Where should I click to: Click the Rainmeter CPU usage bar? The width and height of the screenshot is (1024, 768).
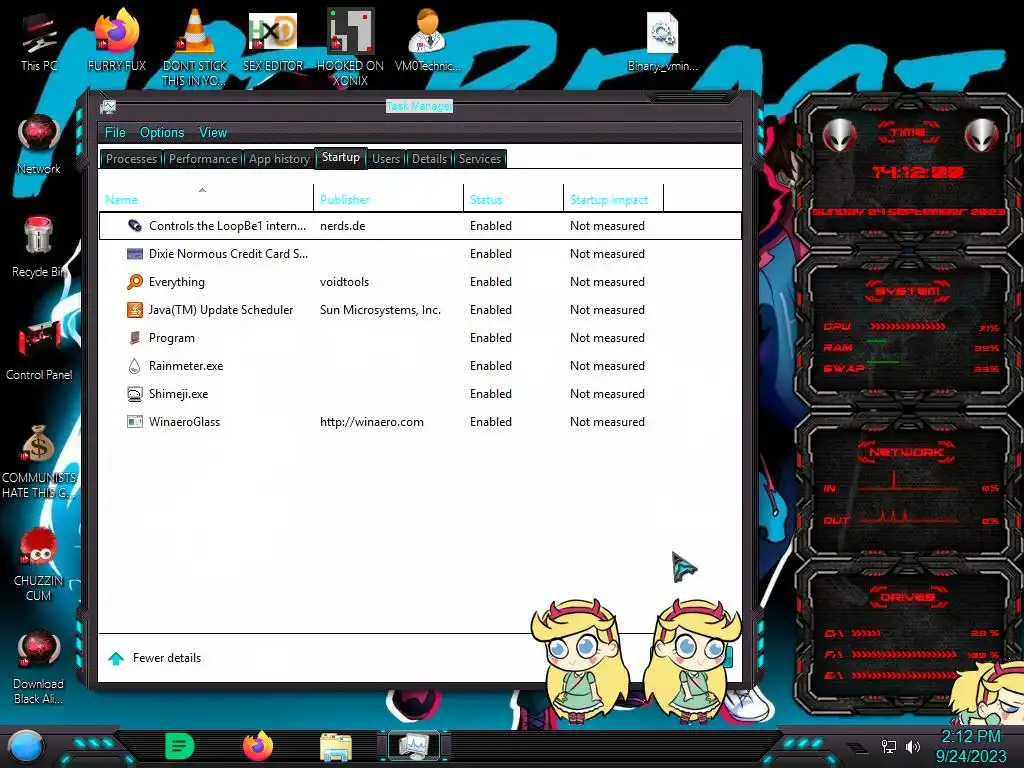(x=907, y=327)
